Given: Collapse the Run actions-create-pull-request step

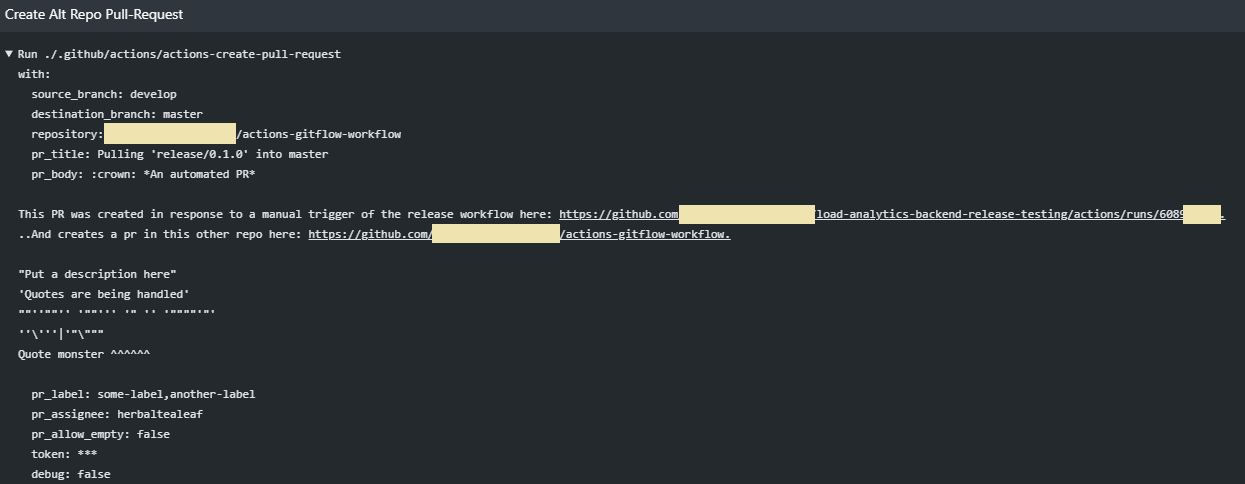Looking at the screenshot, I should pyautogui.click(x=9, y=54).
